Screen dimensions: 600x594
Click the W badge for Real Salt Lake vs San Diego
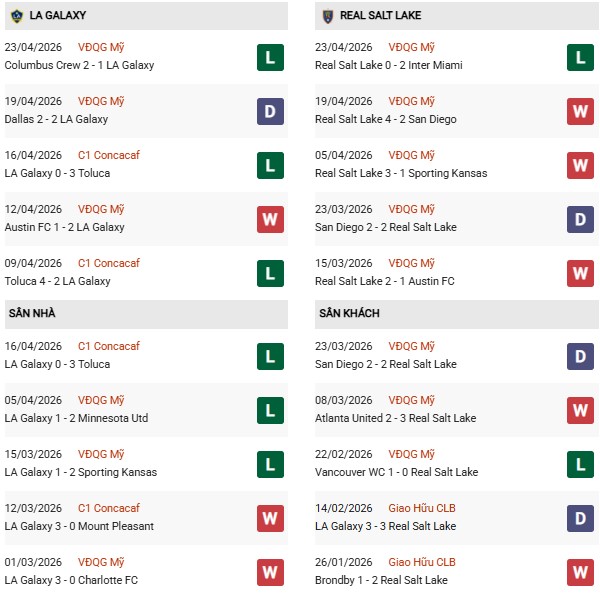click(x=580, y=111)
